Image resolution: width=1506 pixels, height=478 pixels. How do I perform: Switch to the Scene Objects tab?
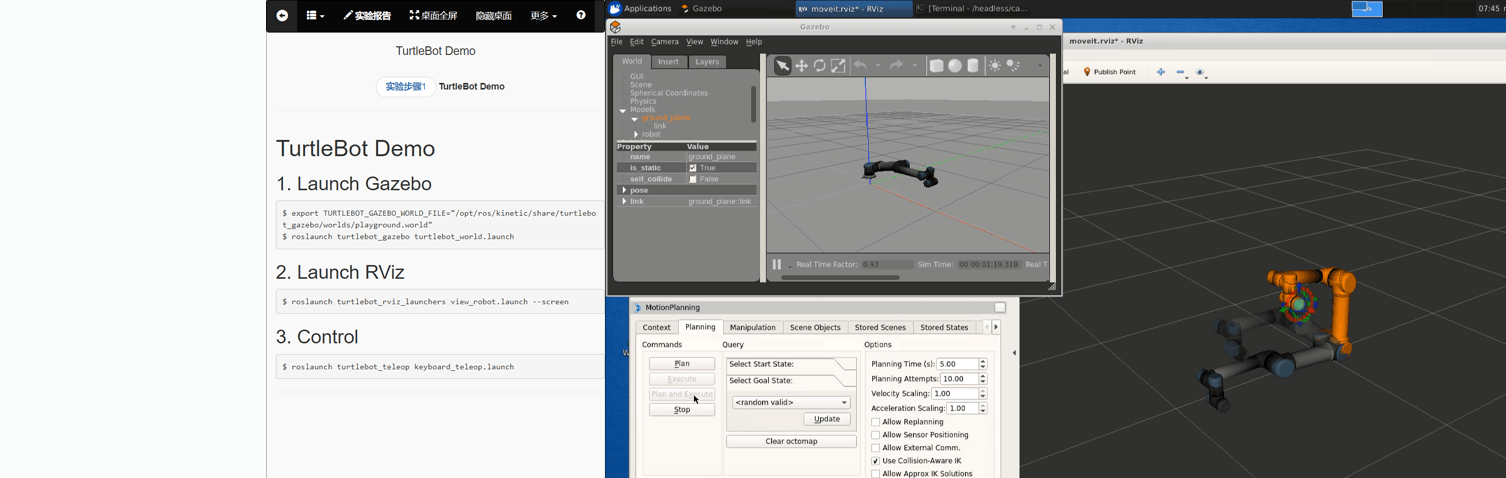(815, 327)
